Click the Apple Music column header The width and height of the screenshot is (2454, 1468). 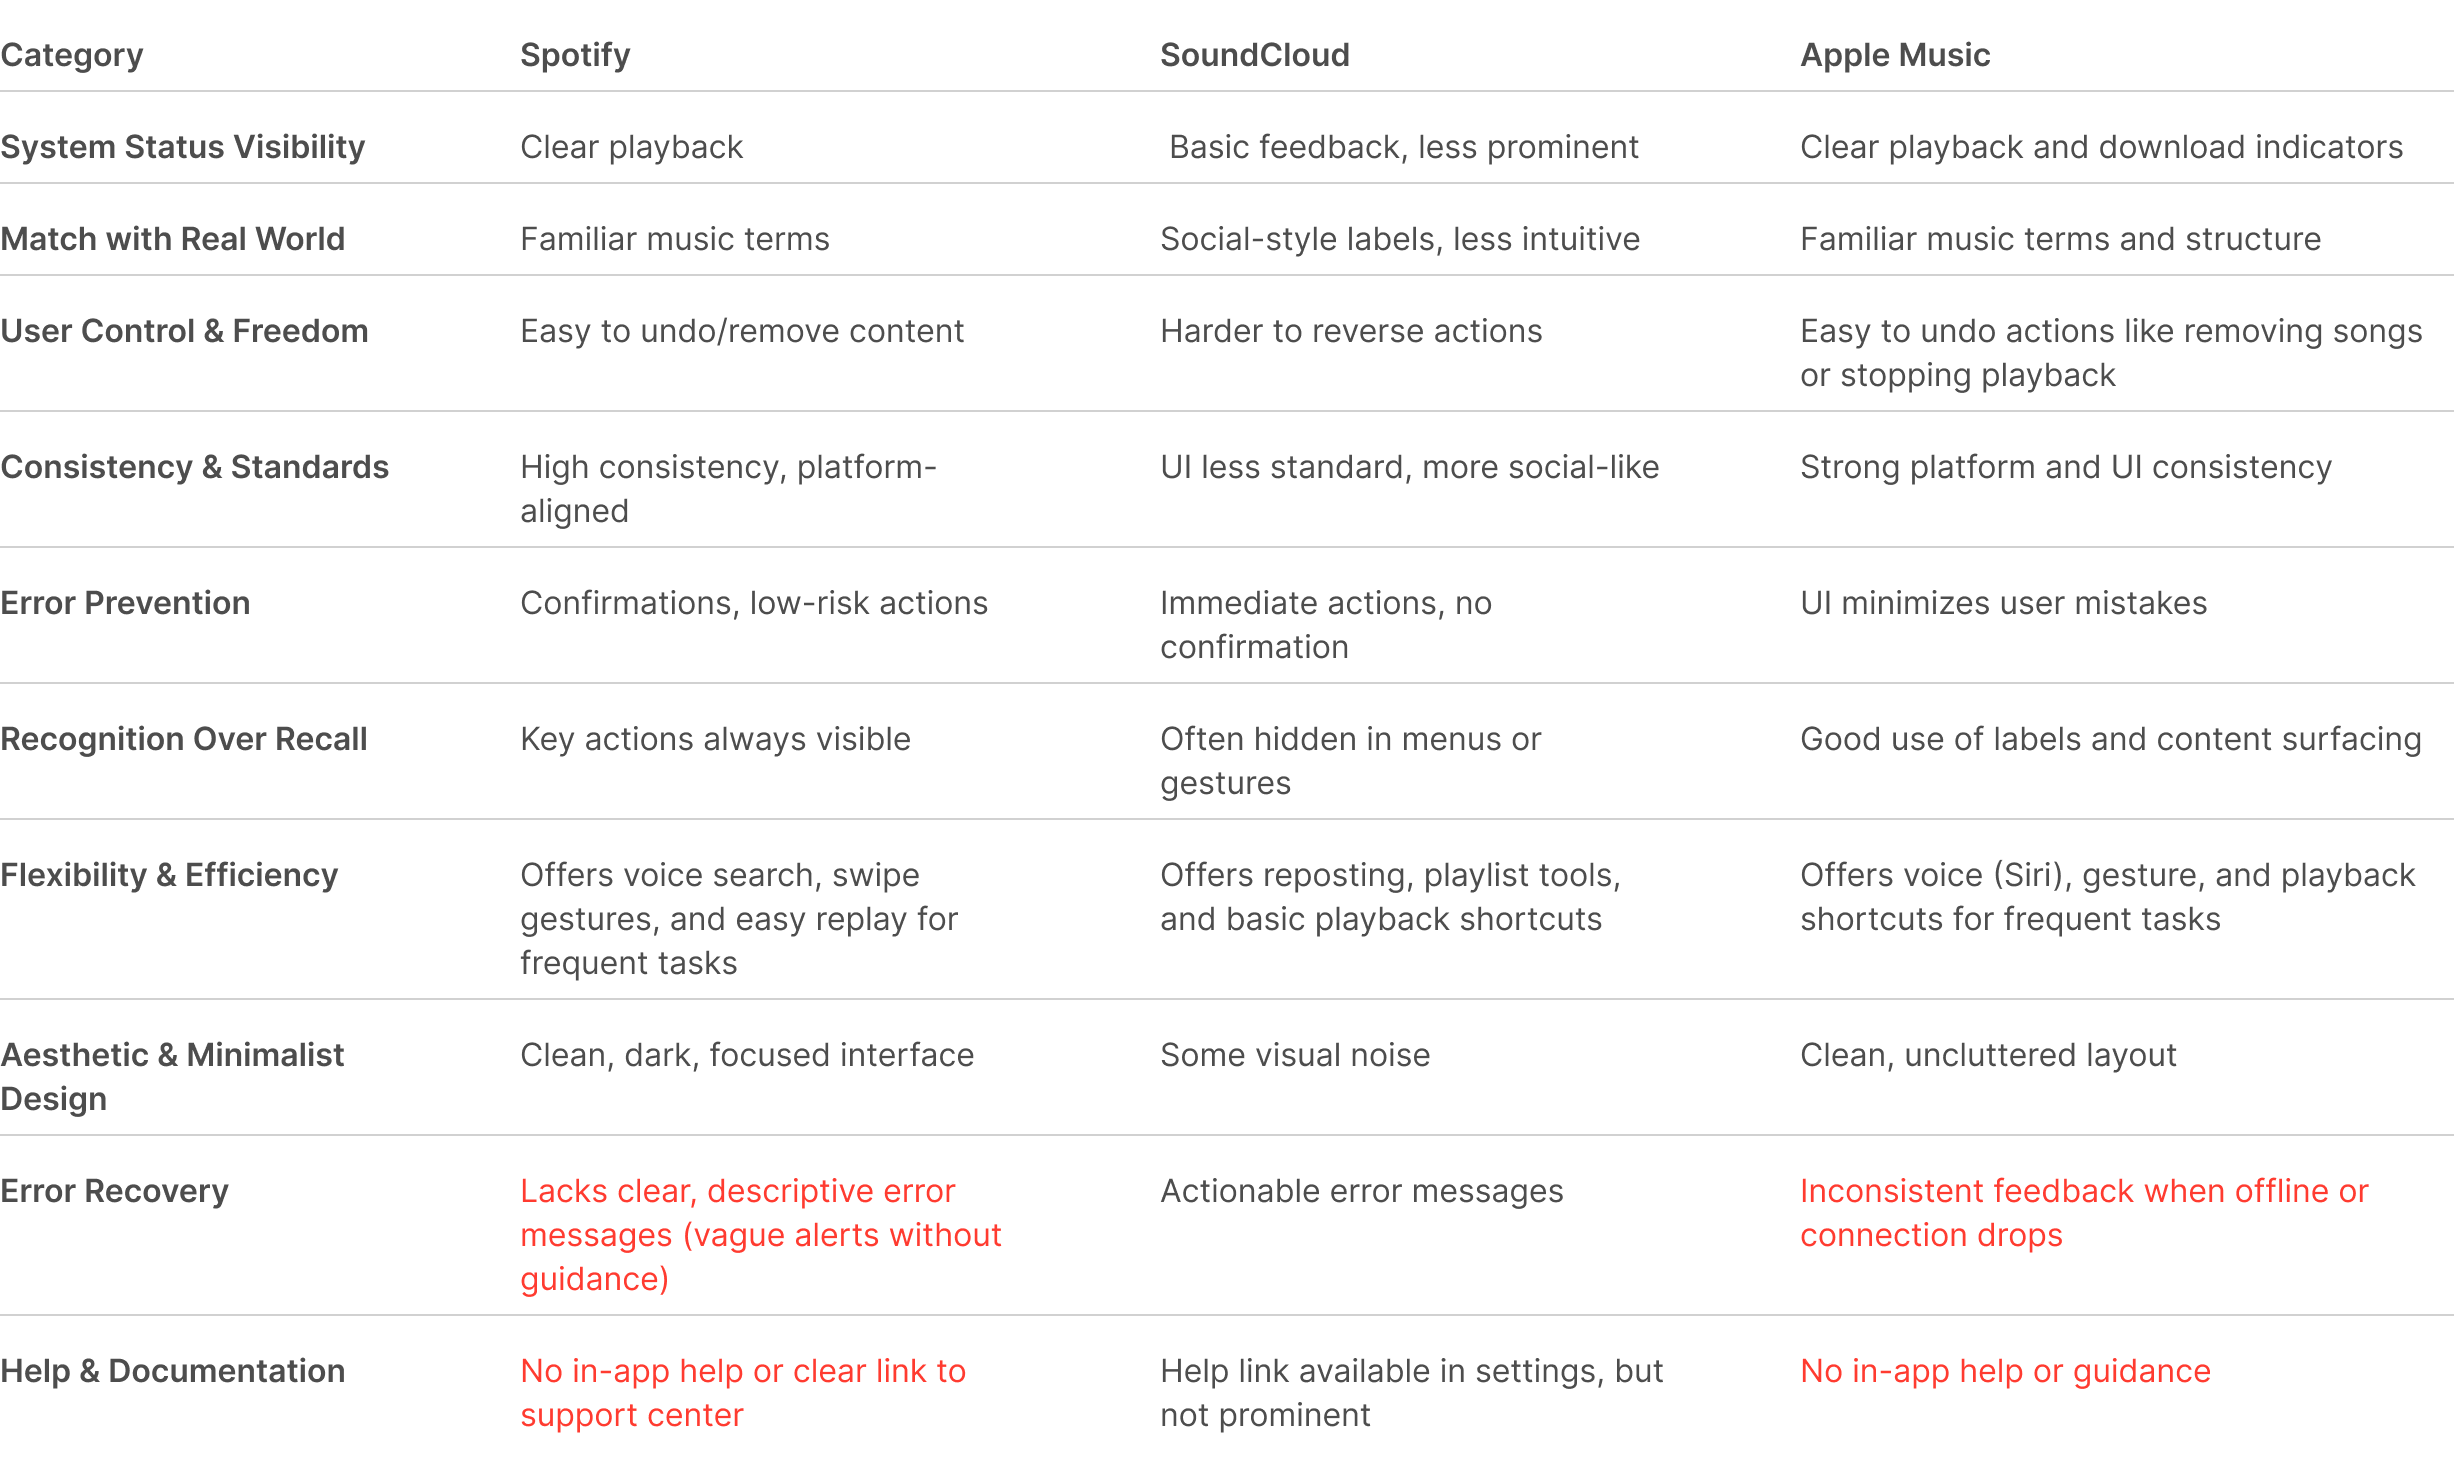click(x=1894, y=55)
